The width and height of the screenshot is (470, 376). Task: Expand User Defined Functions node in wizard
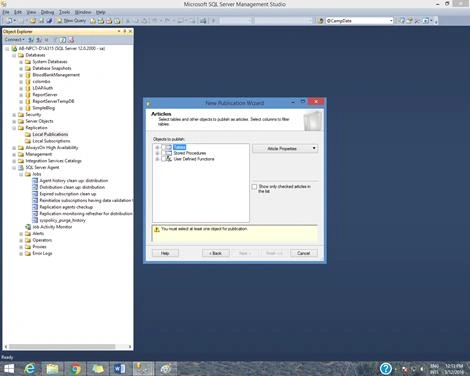(x=157, y=159)
